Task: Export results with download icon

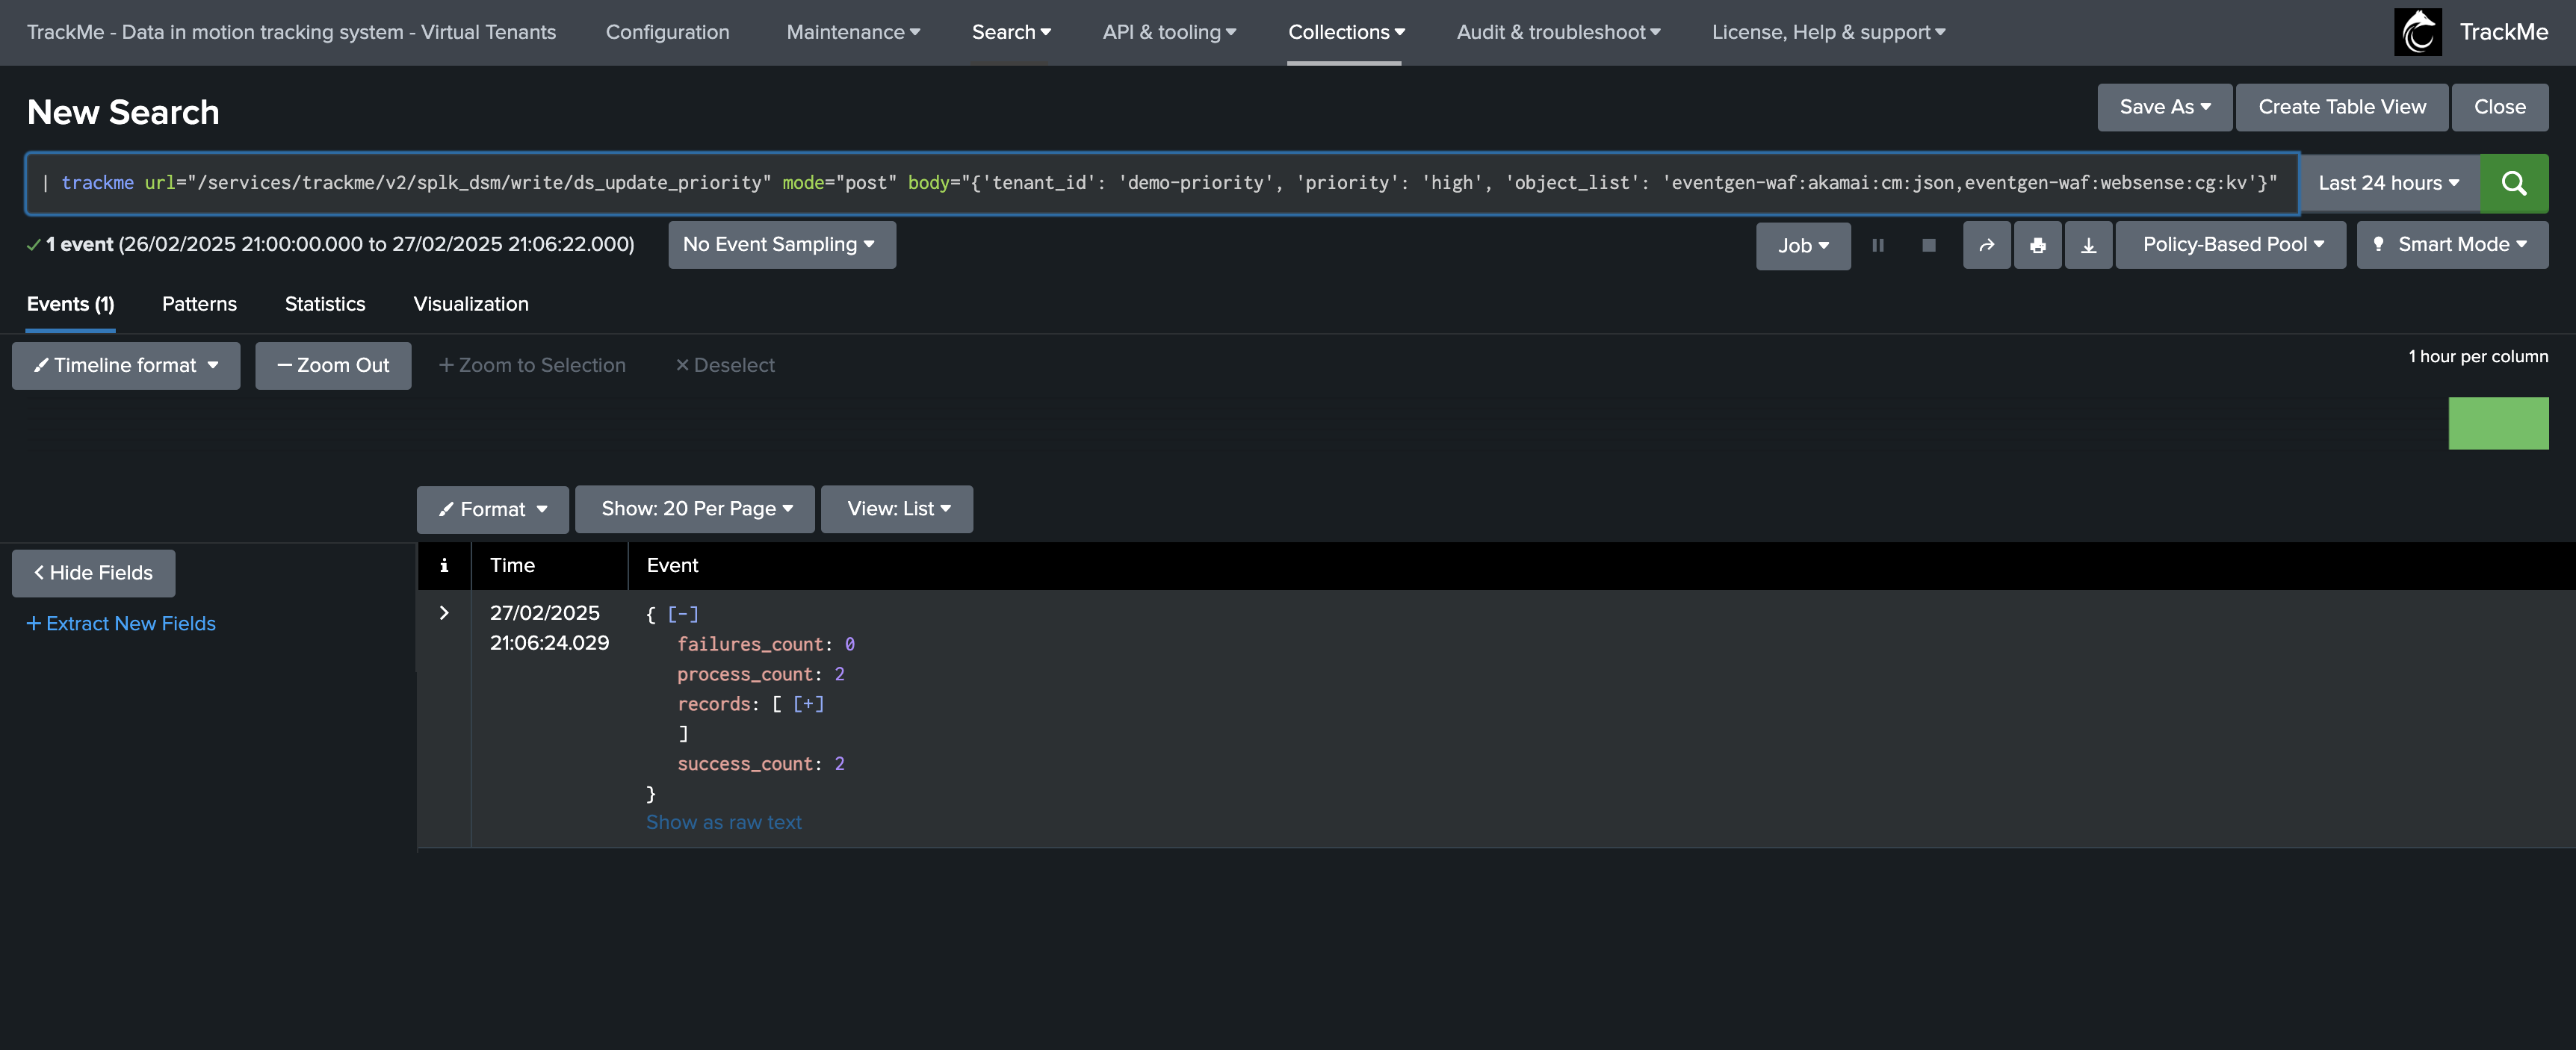Action: pos(2088,245)
